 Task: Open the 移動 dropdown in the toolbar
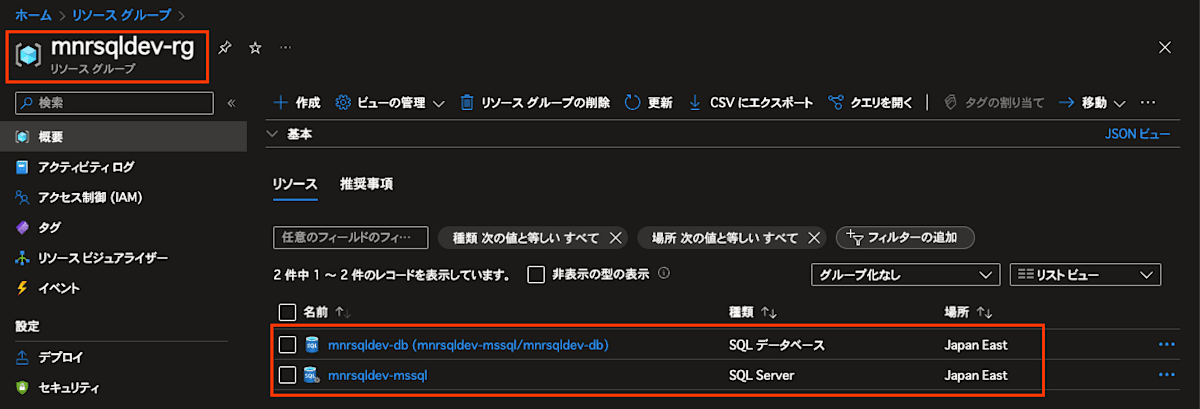(x=1092, y=103)
